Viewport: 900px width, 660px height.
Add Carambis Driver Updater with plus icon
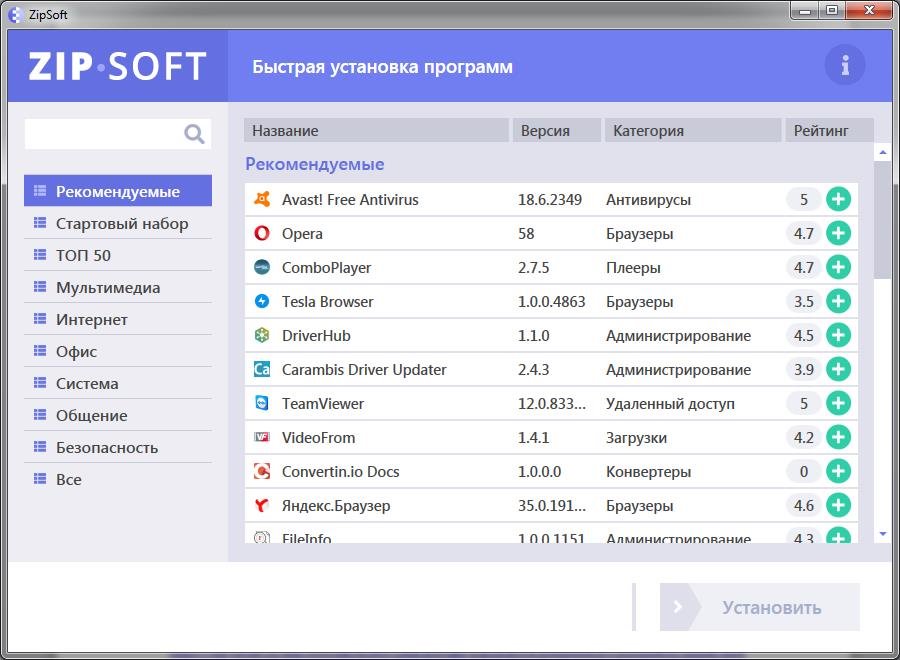[x=838, y=369]
